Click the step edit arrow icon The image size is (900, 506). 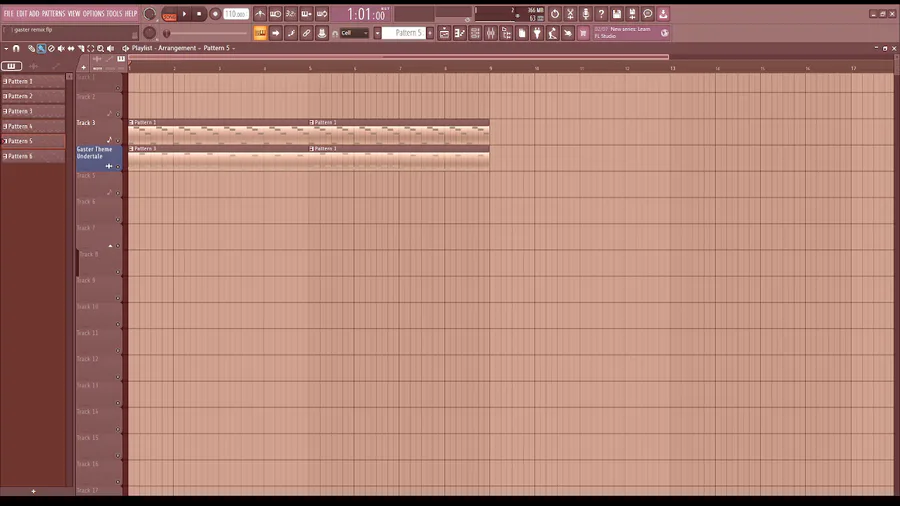click(x=276, y=33)
